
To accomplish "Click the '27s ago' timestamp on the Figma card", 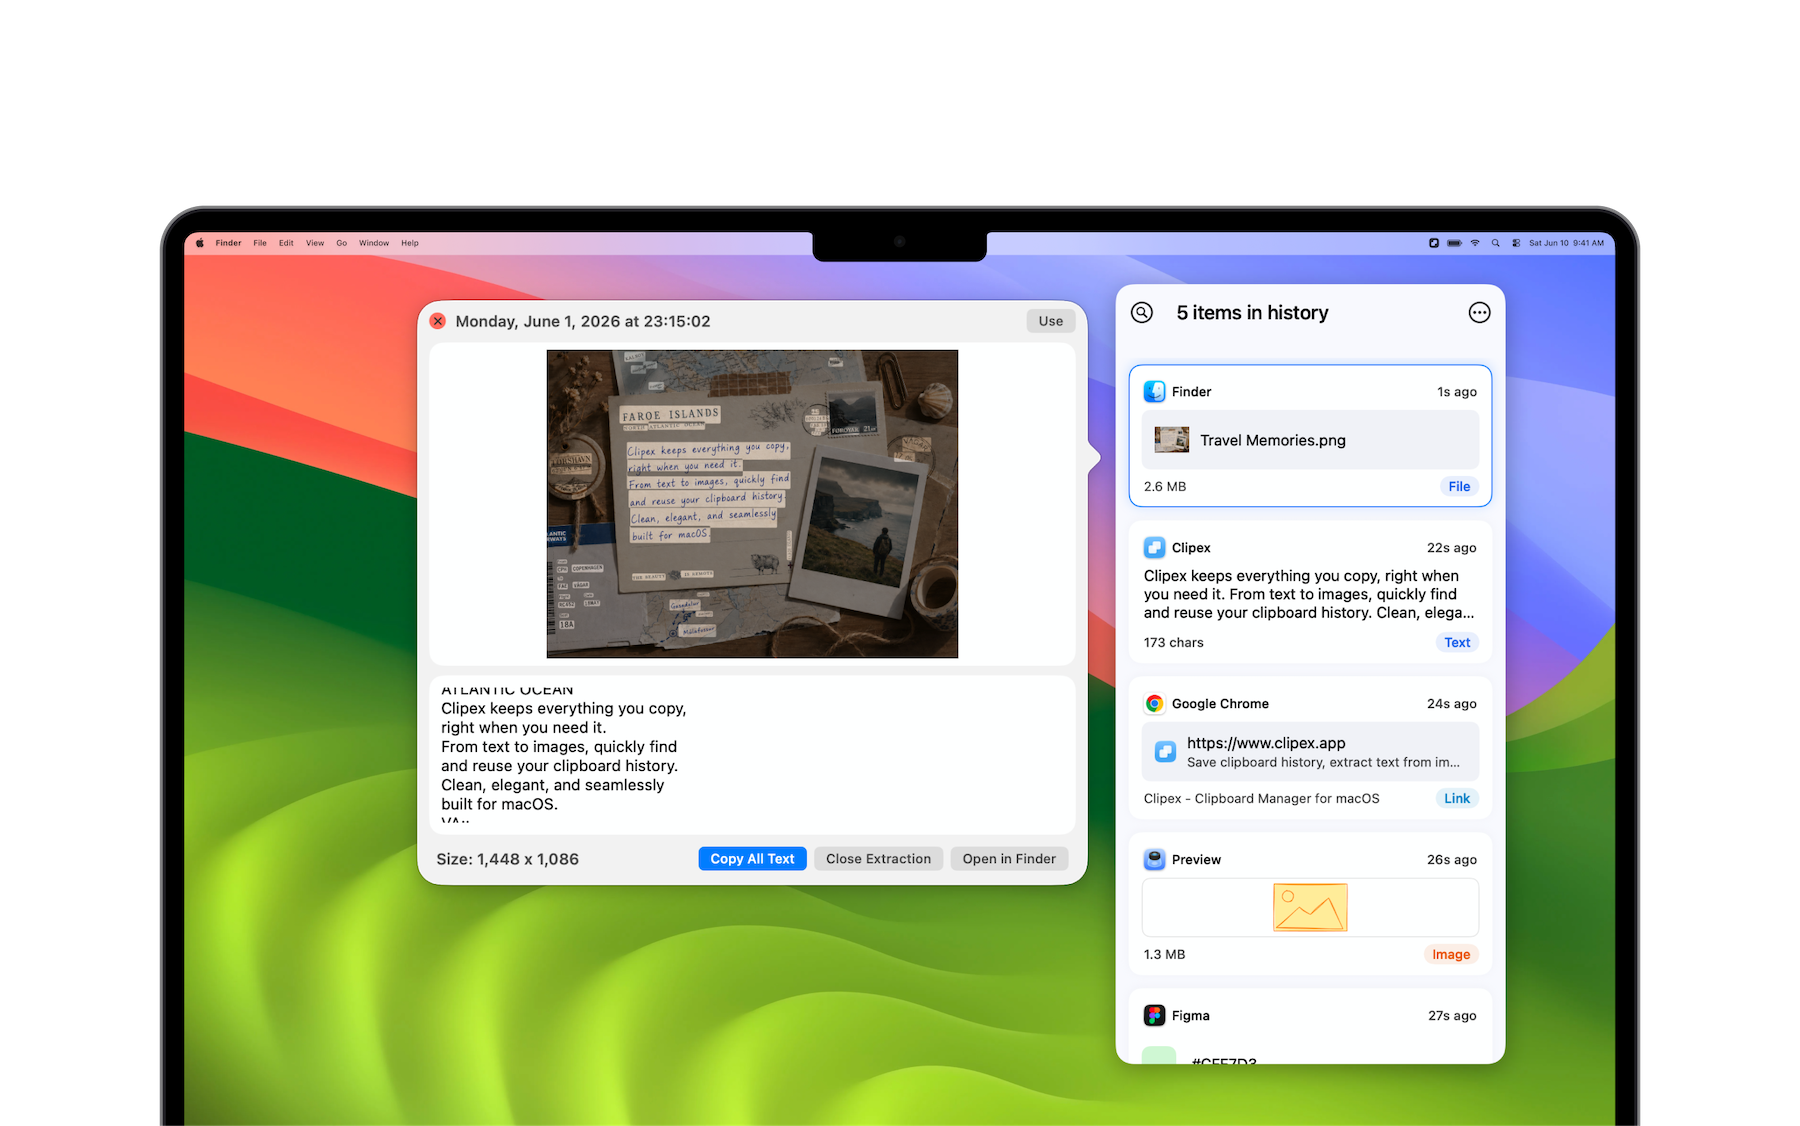I will pyautogui.click(x=1452, y=1016).
